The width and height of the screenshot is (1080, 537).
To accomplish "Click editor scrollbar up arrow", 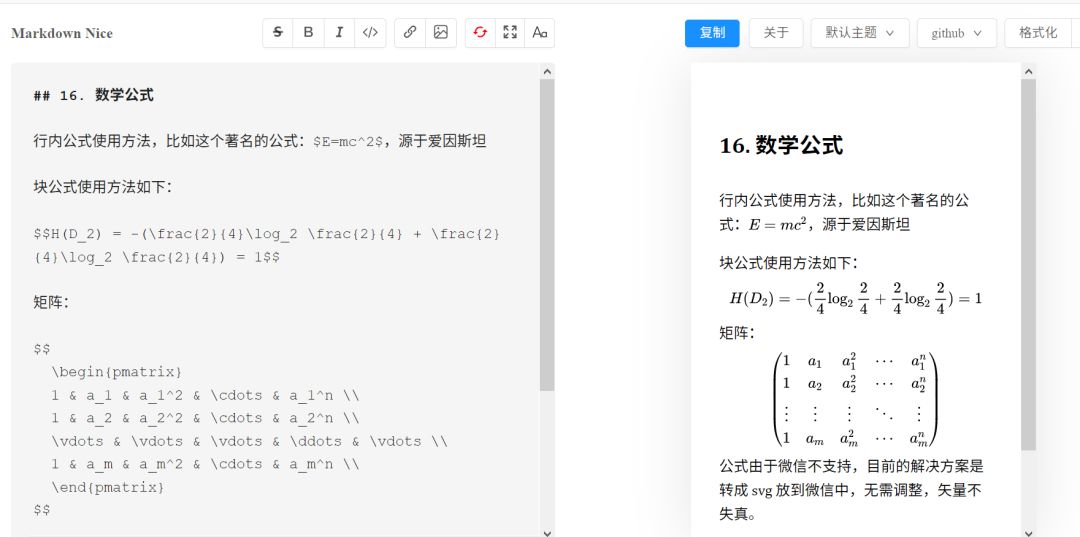I will (x=547, y=71).
